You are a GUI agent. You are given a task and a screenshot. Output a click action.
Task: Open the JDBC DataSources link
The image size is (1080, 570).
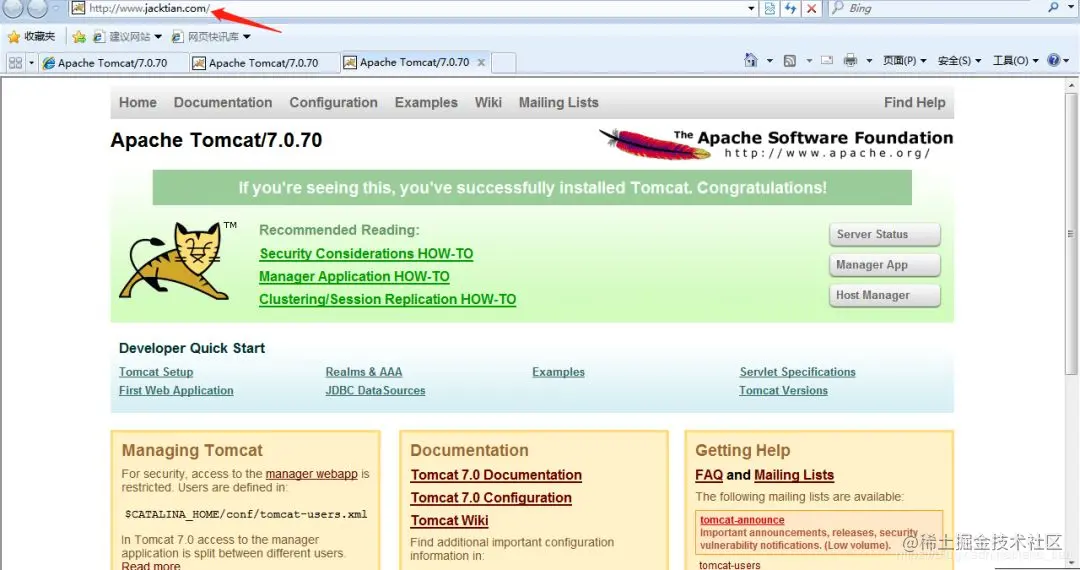pyautogui.click(x=375, y=390)
